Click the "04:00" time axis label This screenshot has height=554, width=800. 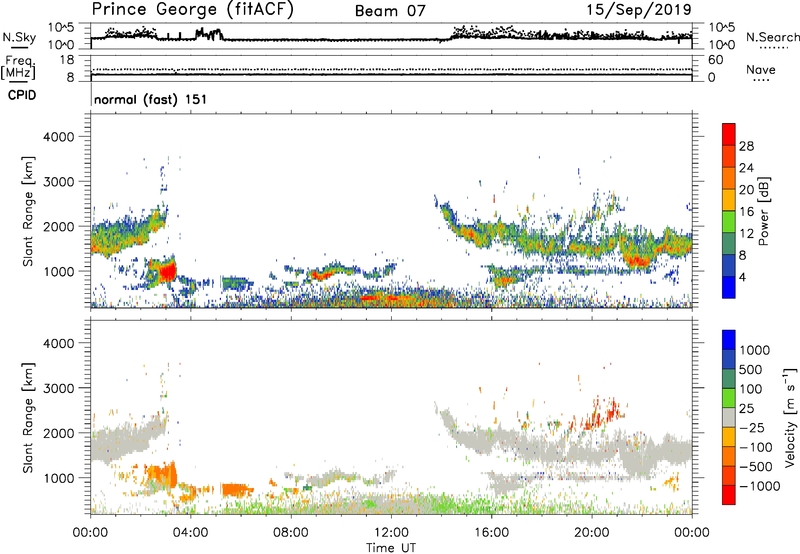(191, 533)
